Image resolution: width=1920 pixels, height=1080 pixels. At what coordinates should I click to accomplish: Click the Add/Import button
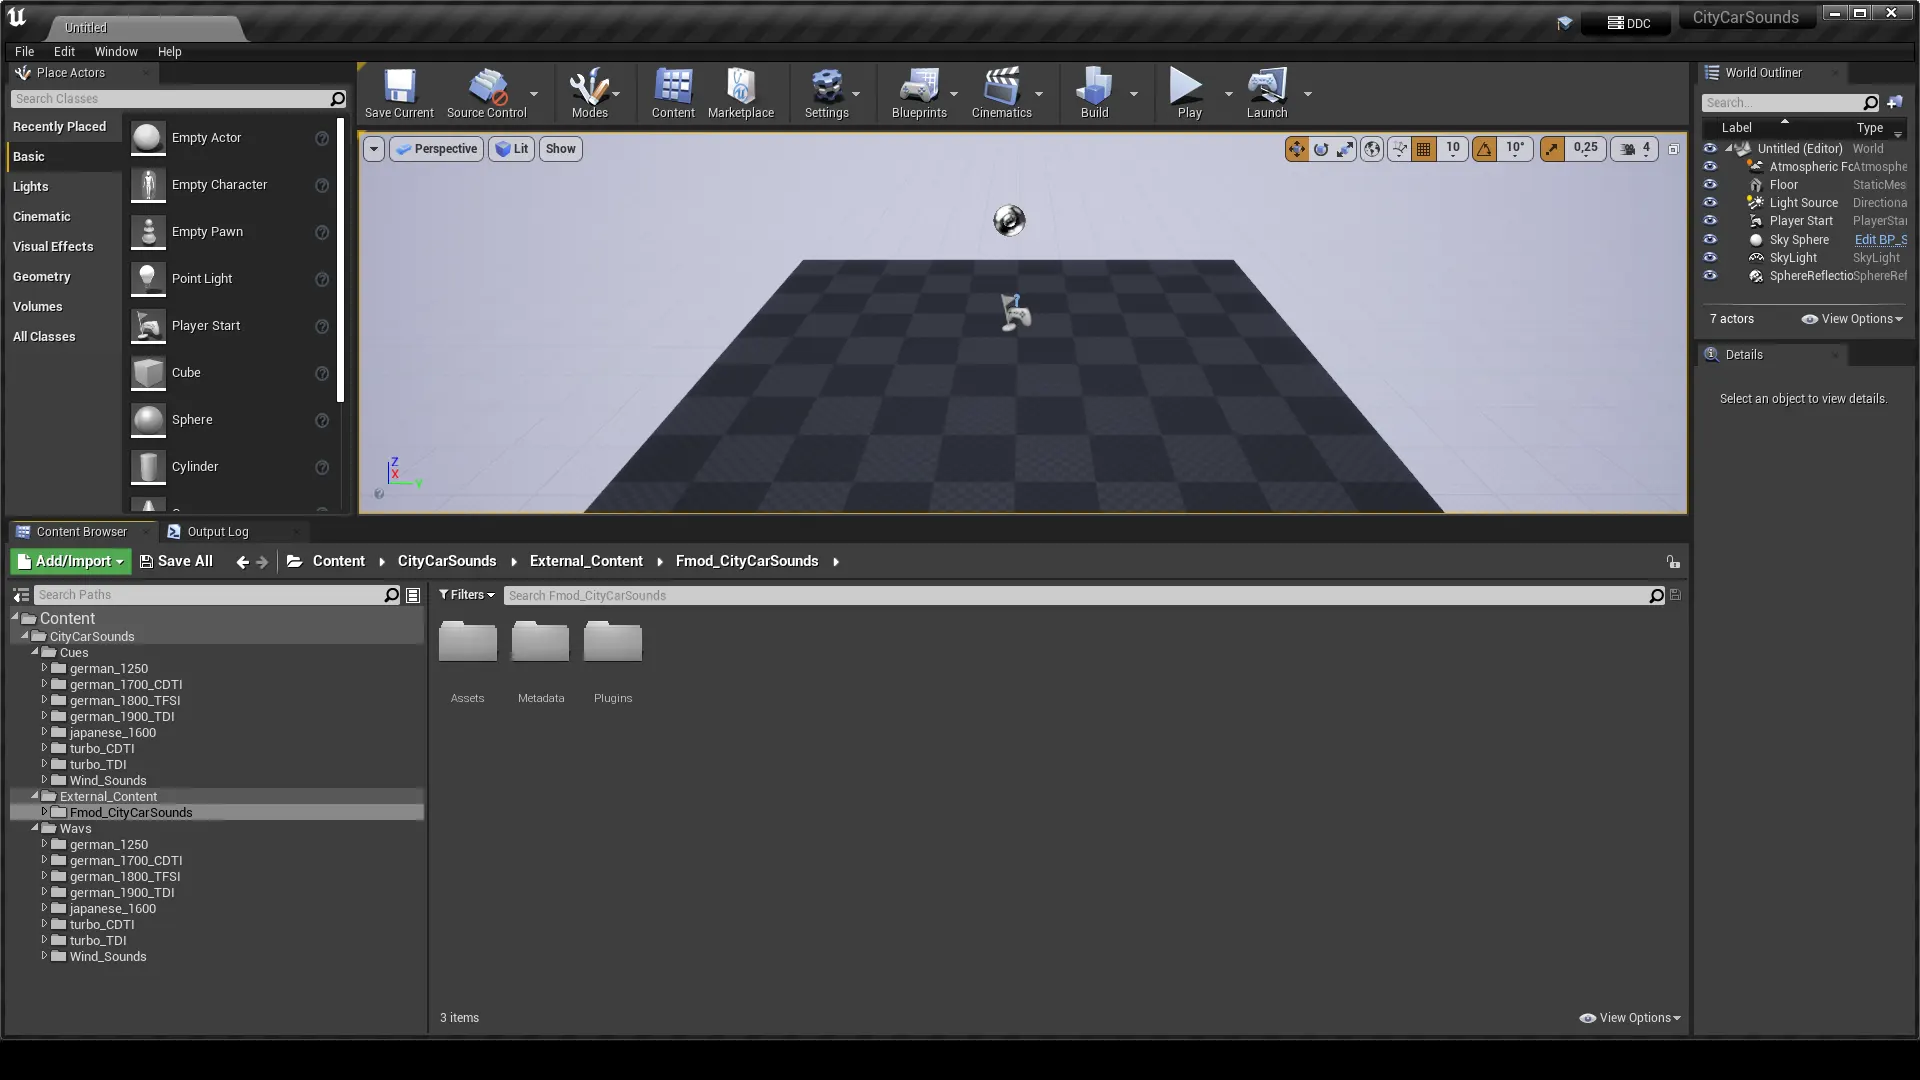pos(71,561)
